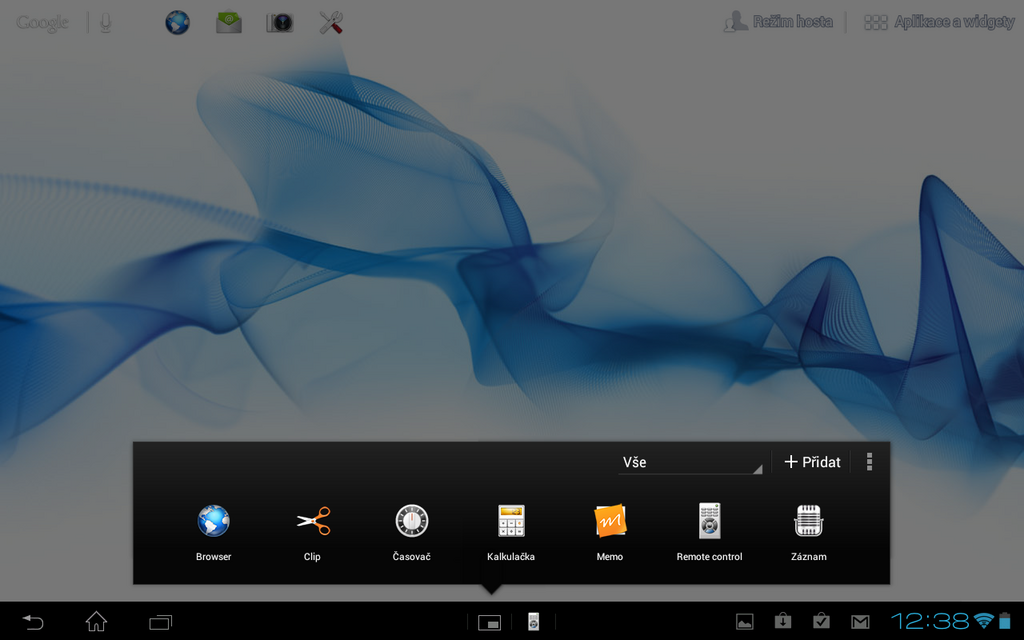
Task: Open the Záznam voice recorder
Action: click(x=807, y=520)
